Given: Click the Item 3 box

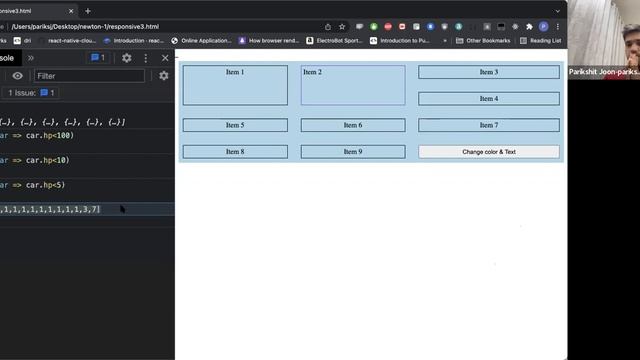Looking at the screenshot, I should click(489, 72).
